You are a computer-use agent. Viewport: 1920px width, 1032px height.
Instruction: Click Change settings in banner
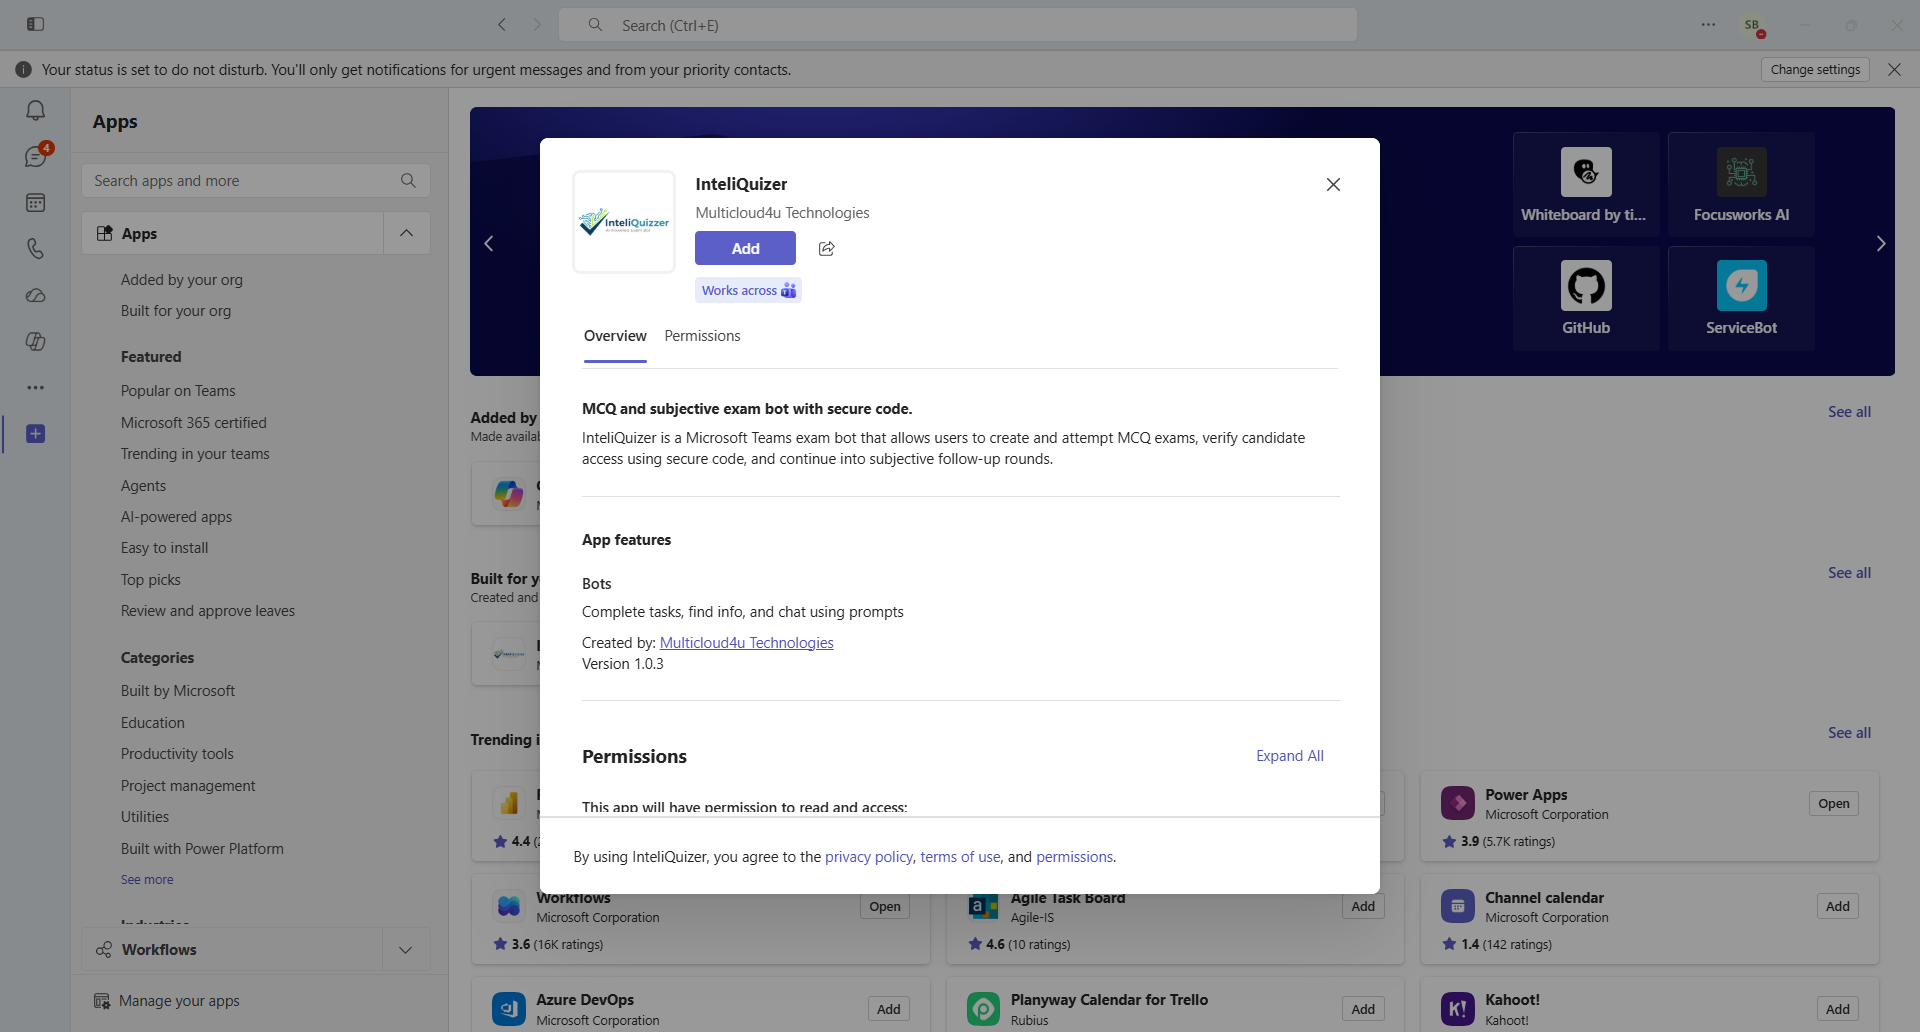[1815, 69]
